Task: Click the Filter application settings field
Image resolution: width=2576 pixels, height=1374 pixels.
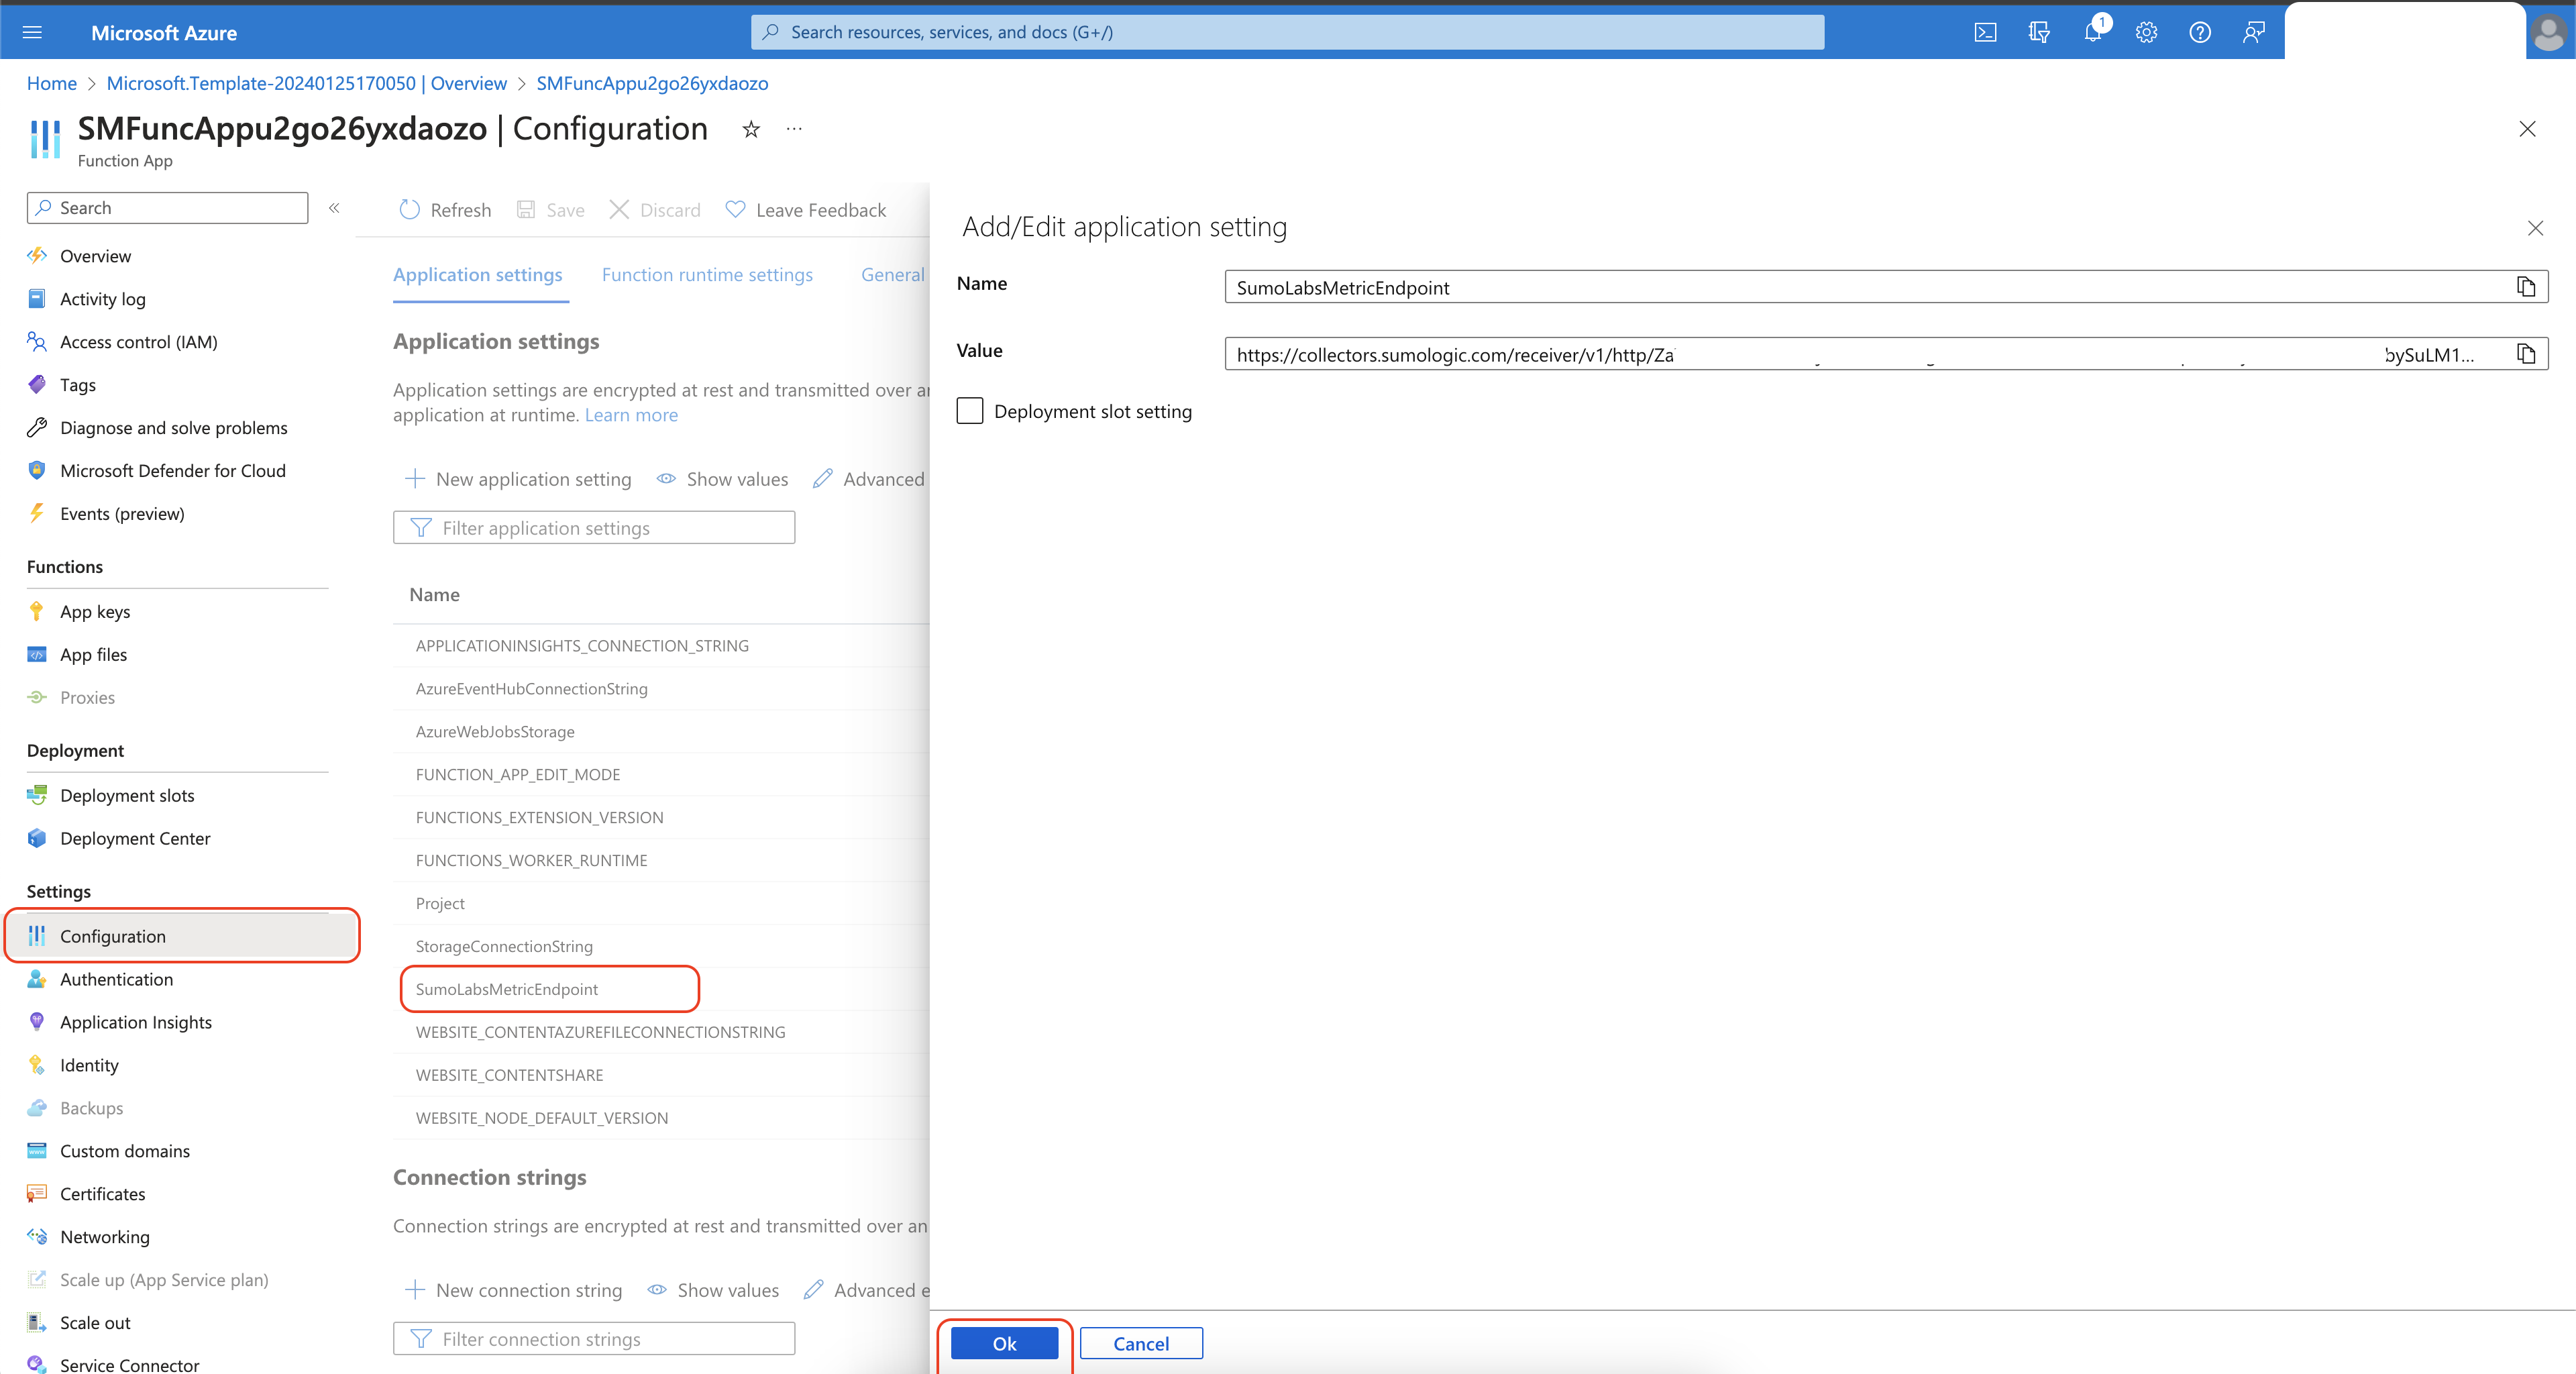Action: [x=593, y=527]
